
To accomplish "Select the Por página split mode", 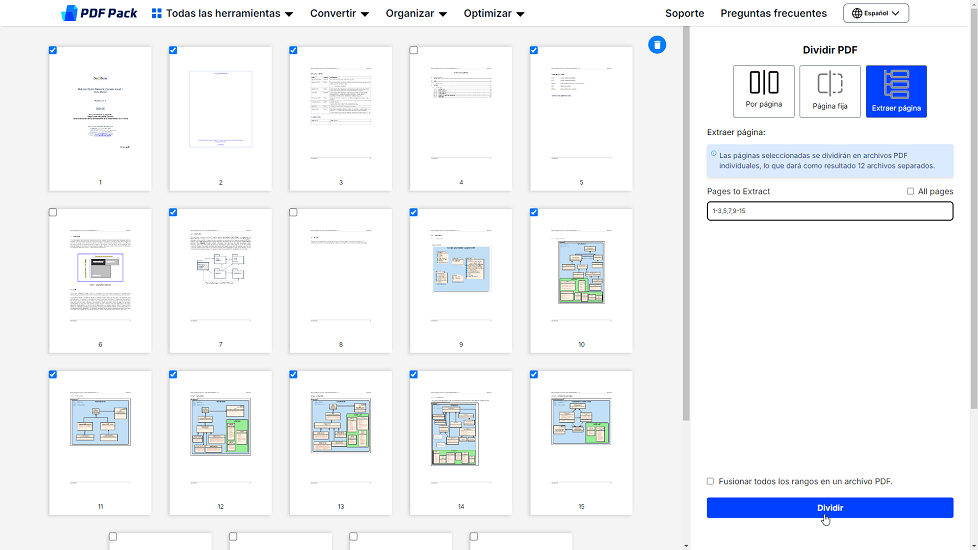I will [764, 91].
